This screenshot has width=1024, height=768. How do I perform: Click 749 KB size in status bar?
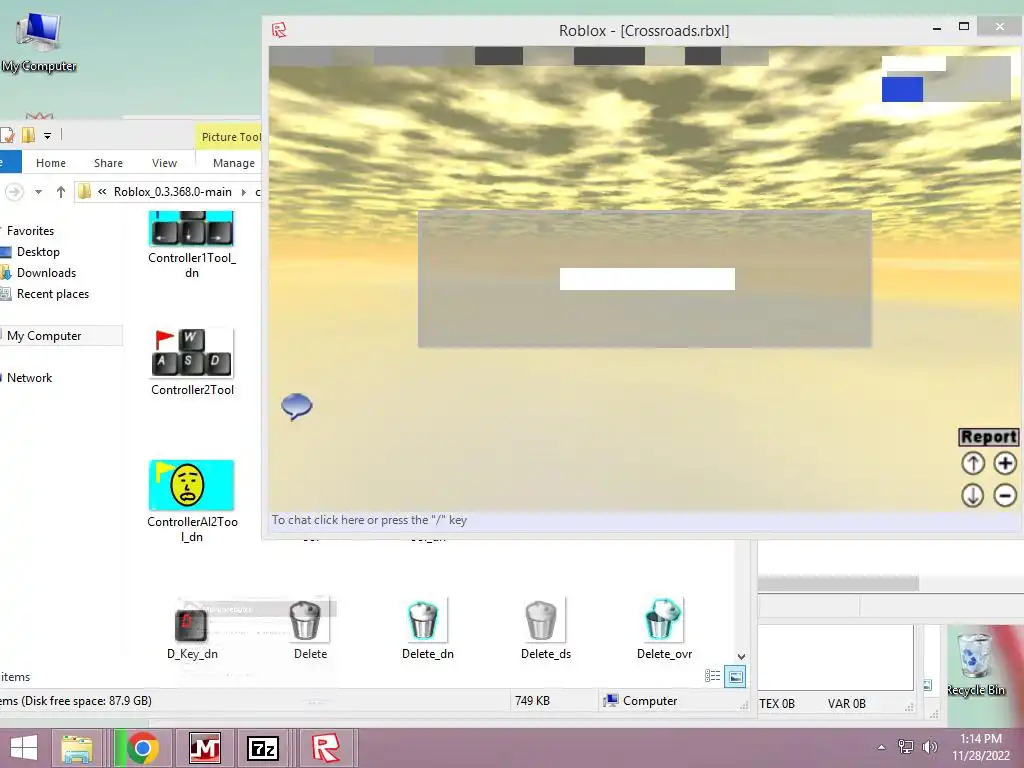click(x=532, y=701)
